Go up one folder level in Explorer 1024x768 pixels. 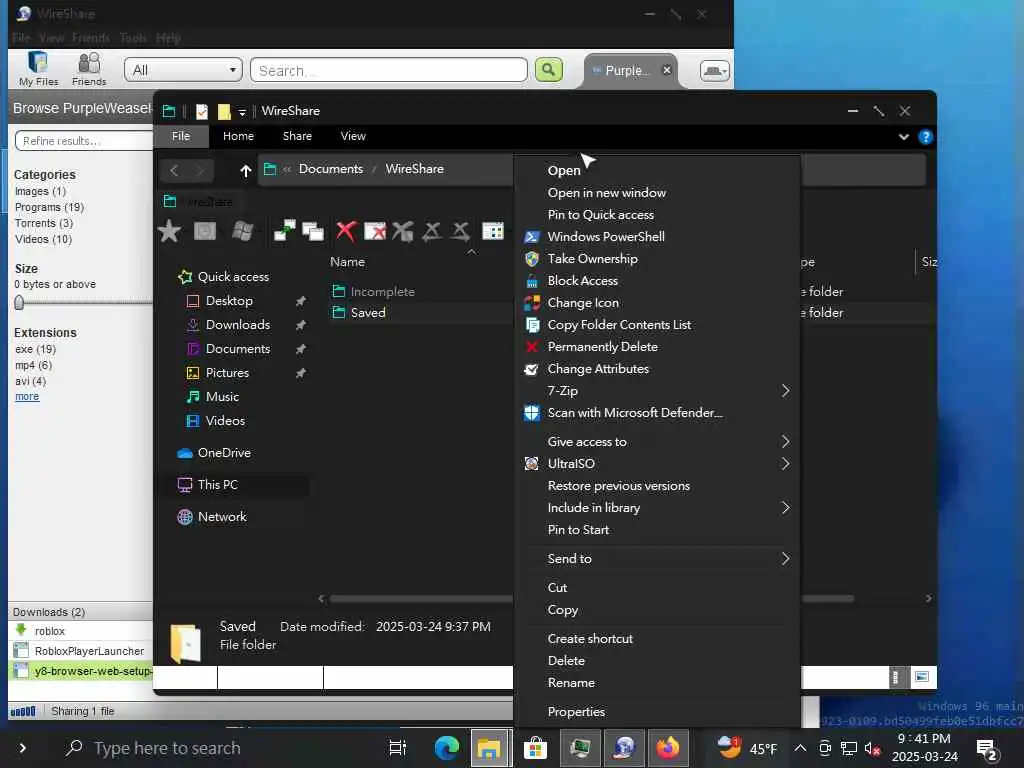point(246,170)
